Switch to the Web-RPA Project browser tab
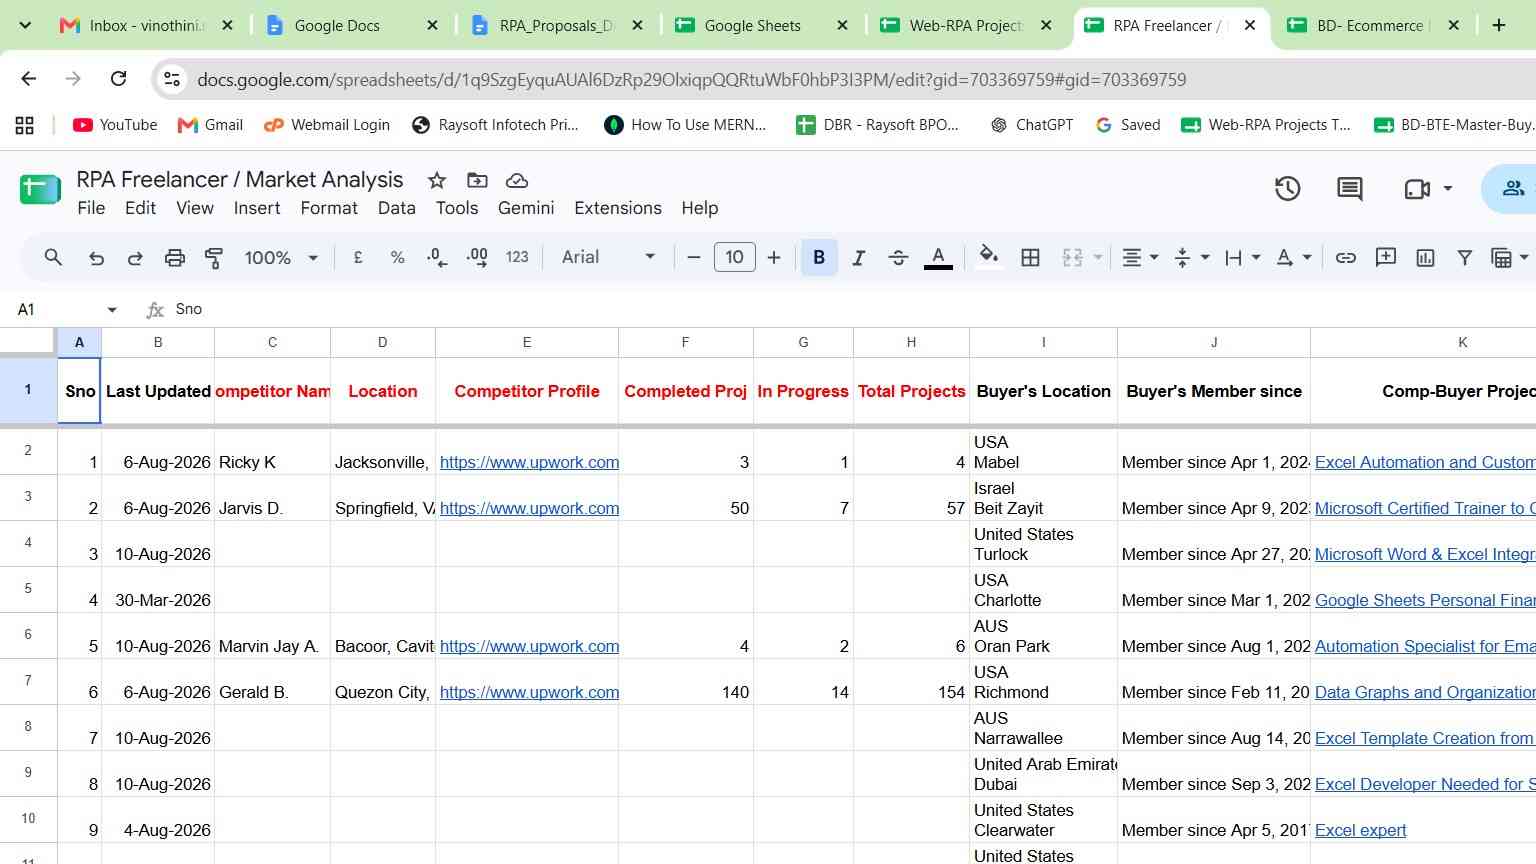 [x=965, y=26]
